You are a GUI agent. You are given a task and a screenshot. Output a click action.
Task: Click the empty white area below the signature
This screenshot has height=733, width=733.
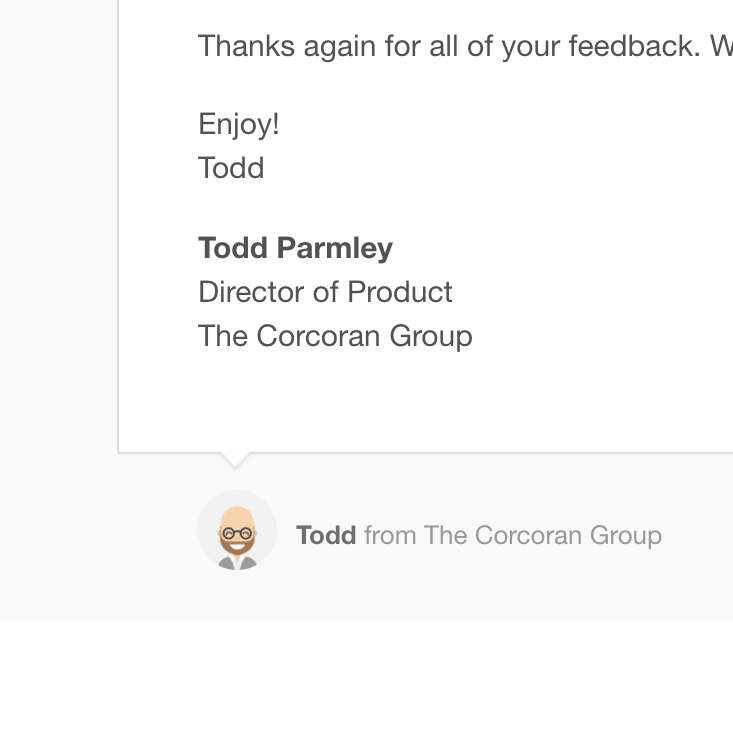tap(421, 402)
